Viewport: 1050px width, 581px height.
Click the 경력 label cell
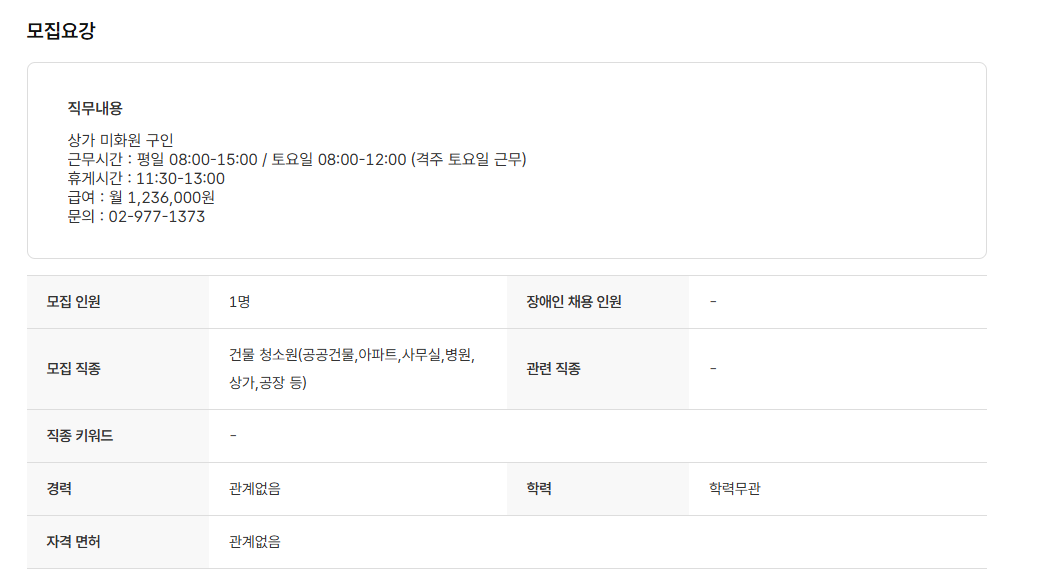coord(60,489)
